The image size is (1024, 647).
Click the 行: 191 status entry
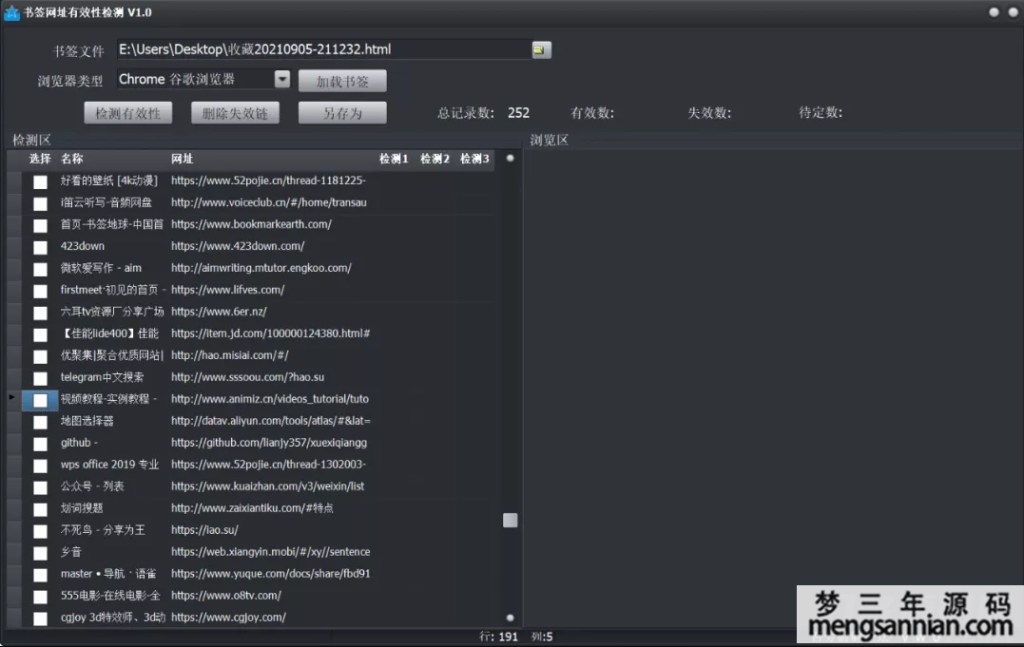[499, 637]
